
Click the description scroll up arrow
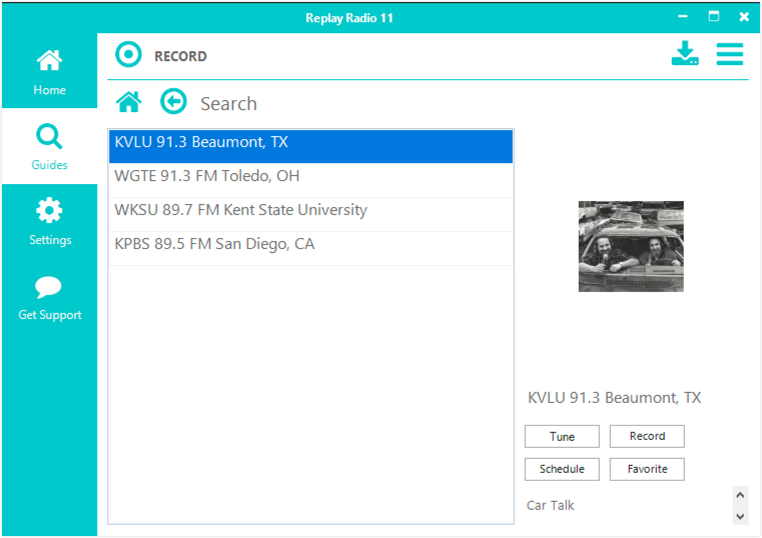pos(740,495)
